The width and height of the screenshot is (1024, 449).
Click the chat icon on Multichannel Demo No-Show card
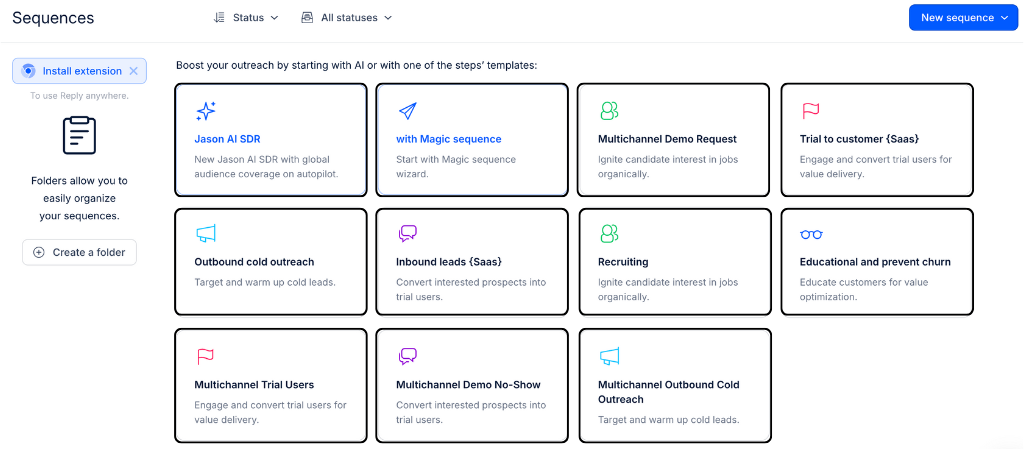pyautogui.click(x=408, y=356)
